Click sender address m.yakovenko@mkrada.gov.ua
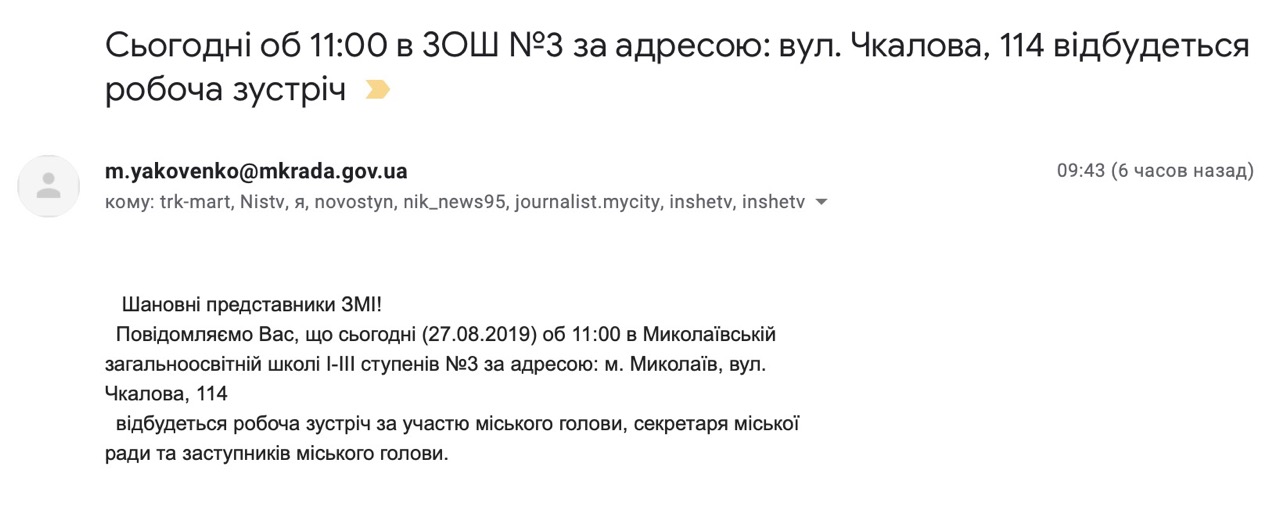The width and height of the screenshot is (1280, 521). [x=256, y=171]
